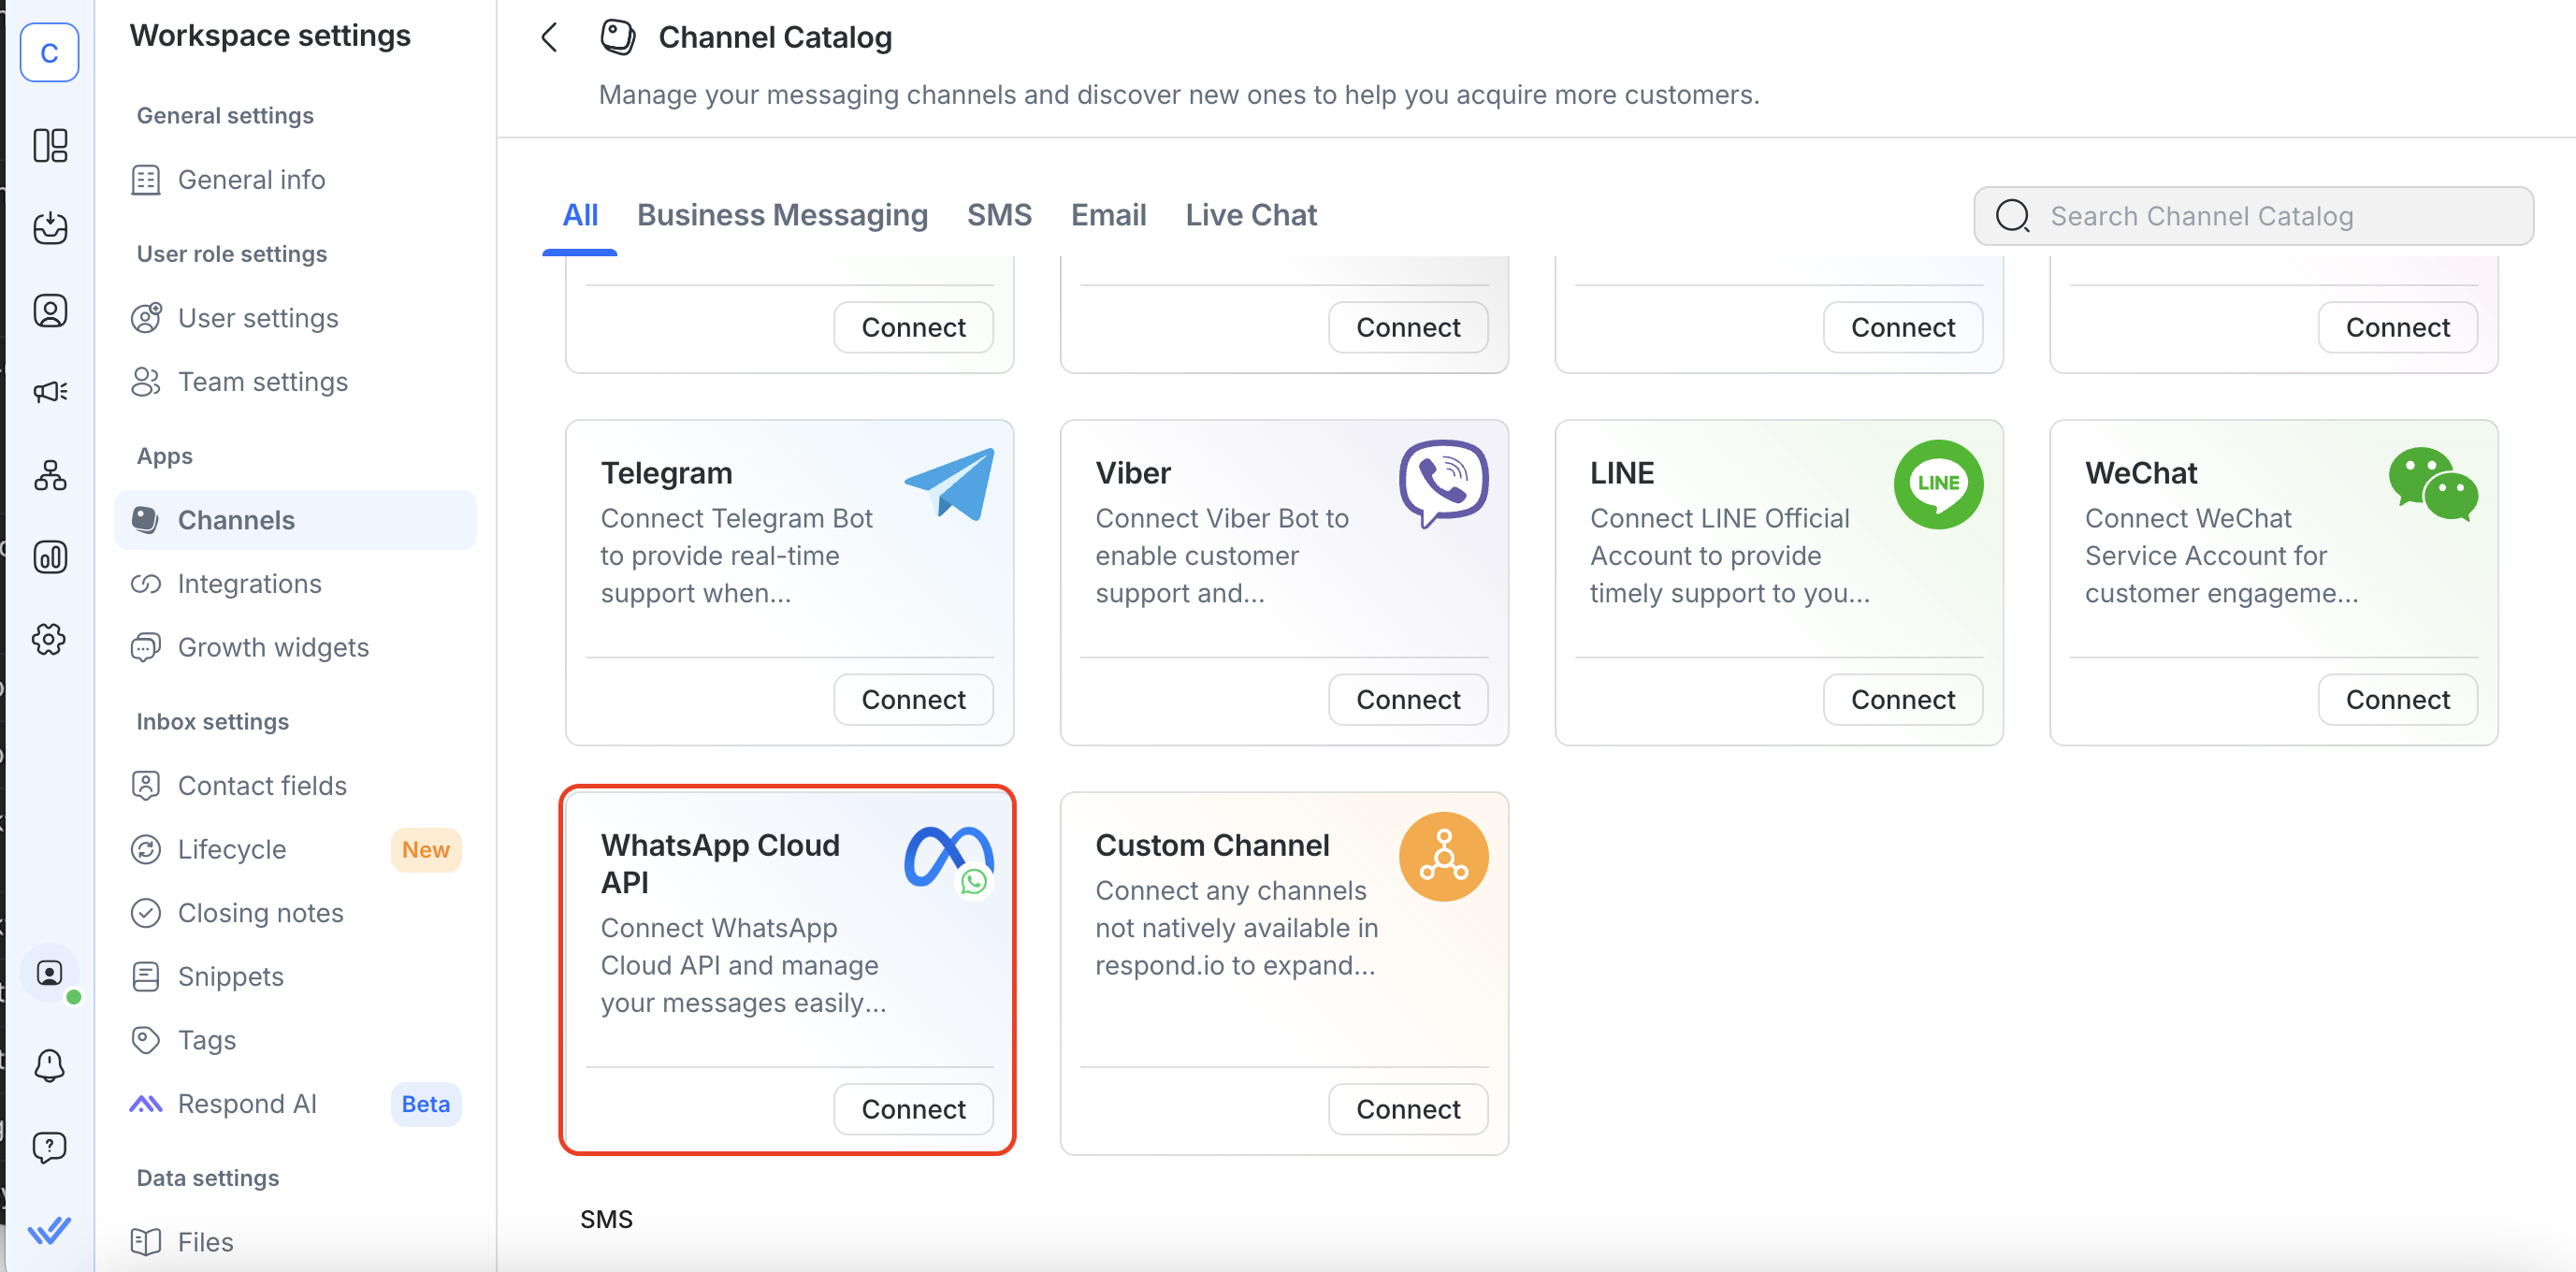The height and width of the screenshot is (1272, 2576).
Task: Open Reports using the bar-chart icon
Action: point(50,557)
